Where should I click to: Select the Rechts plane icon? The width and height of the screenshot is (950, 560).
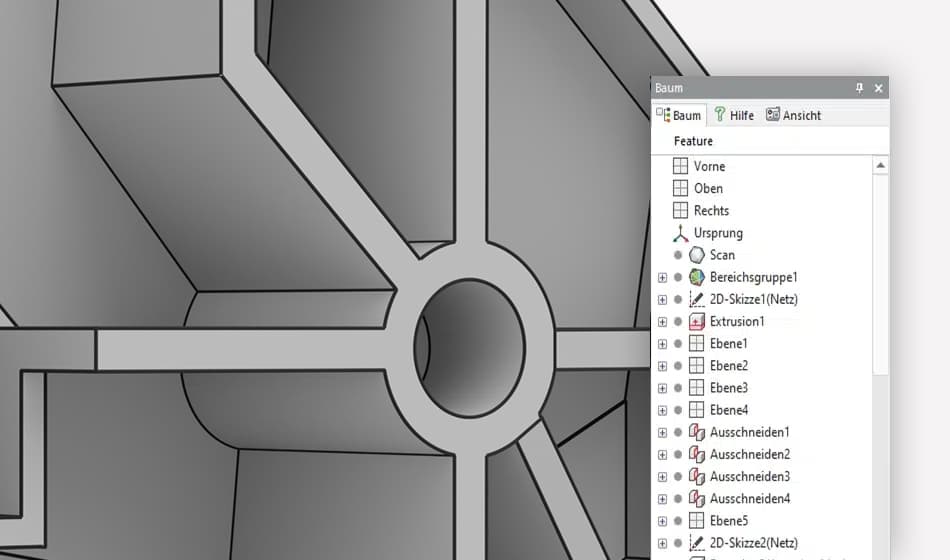[680, 210]
